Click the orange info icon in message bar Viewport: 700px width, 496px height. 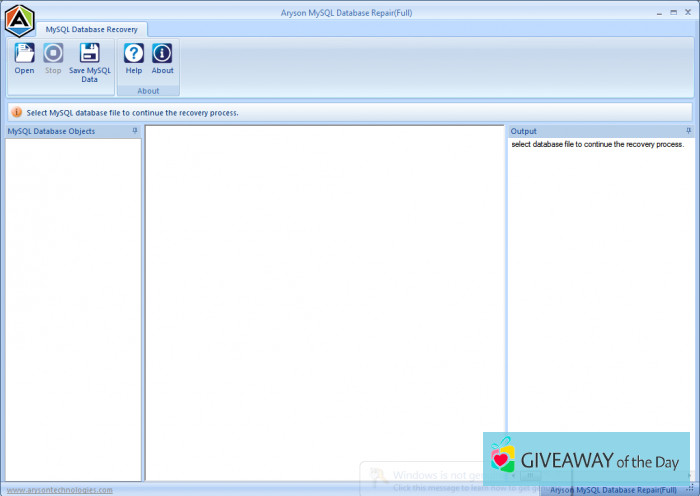[16, 113]
